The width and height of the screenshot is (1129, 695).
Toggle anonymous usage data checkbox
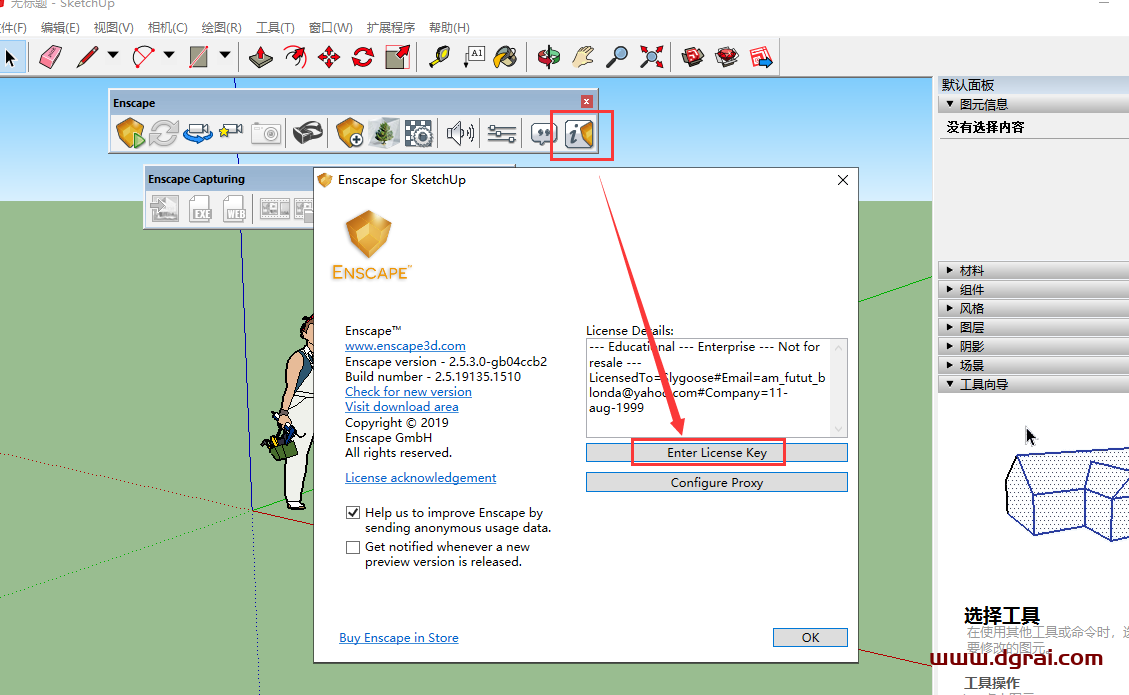[353, 513]
